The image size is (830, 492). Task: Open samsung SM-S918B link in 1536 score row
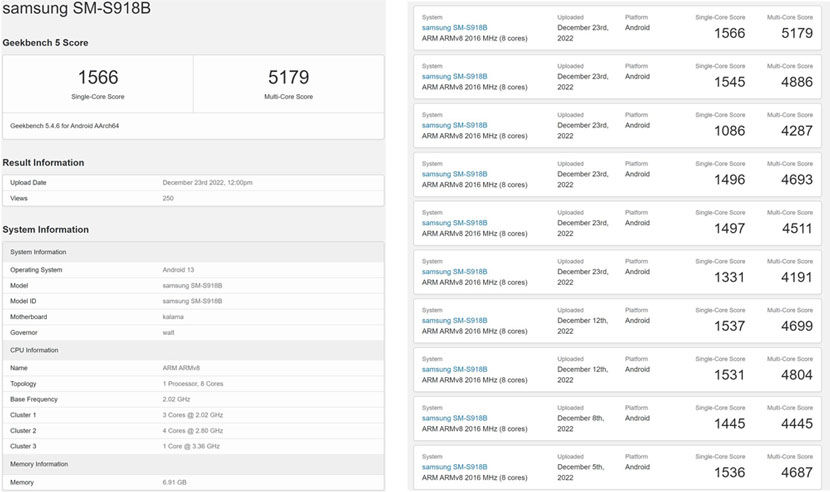[454, 467]
